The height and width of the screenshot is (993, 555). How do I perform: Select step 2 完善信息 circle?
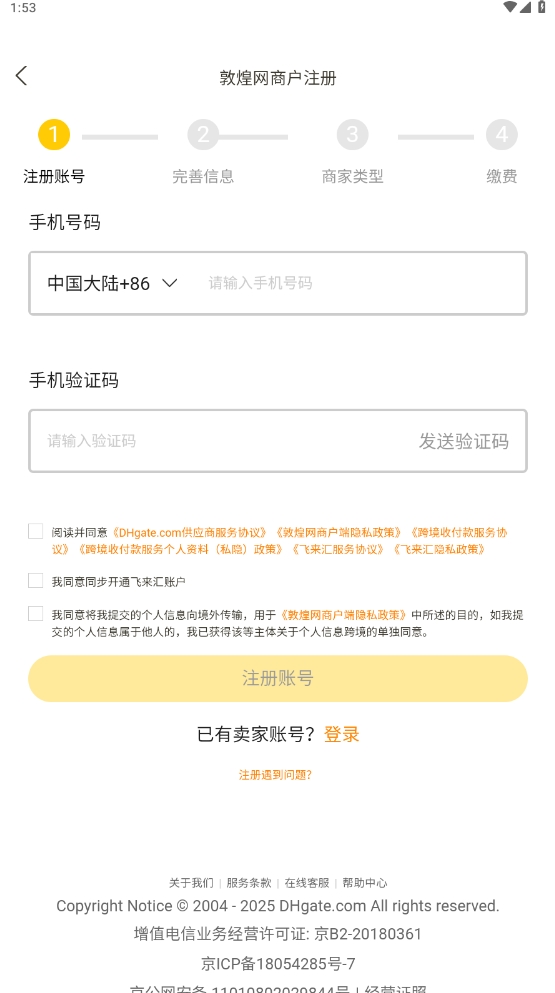click(203, 135)
